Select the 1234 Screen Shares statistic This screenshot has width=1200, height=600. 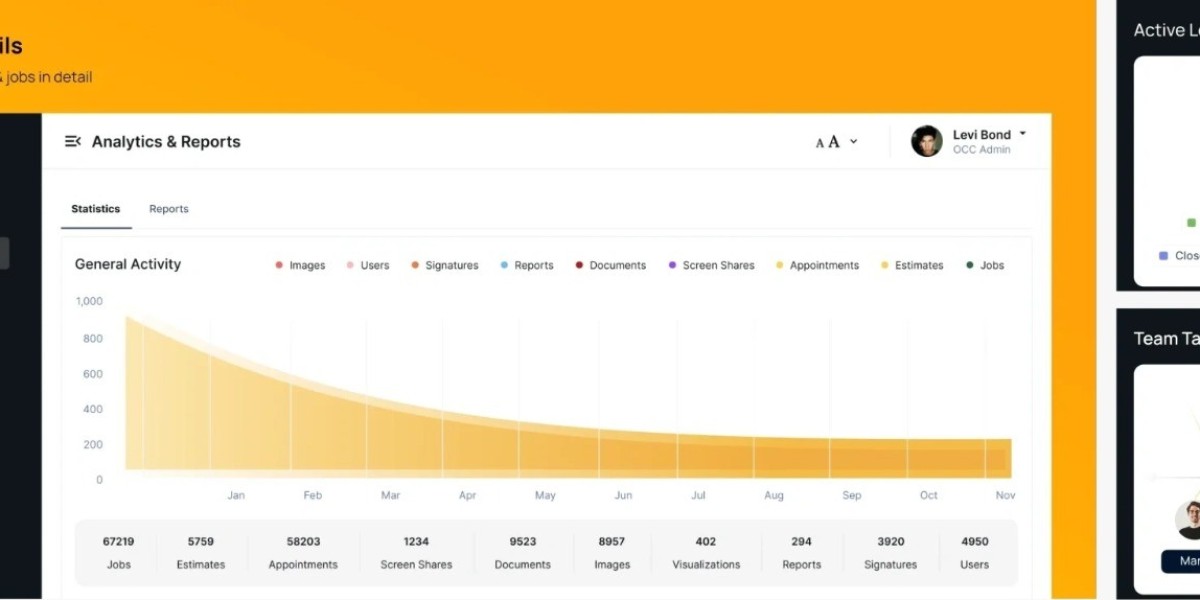[416, 552]
